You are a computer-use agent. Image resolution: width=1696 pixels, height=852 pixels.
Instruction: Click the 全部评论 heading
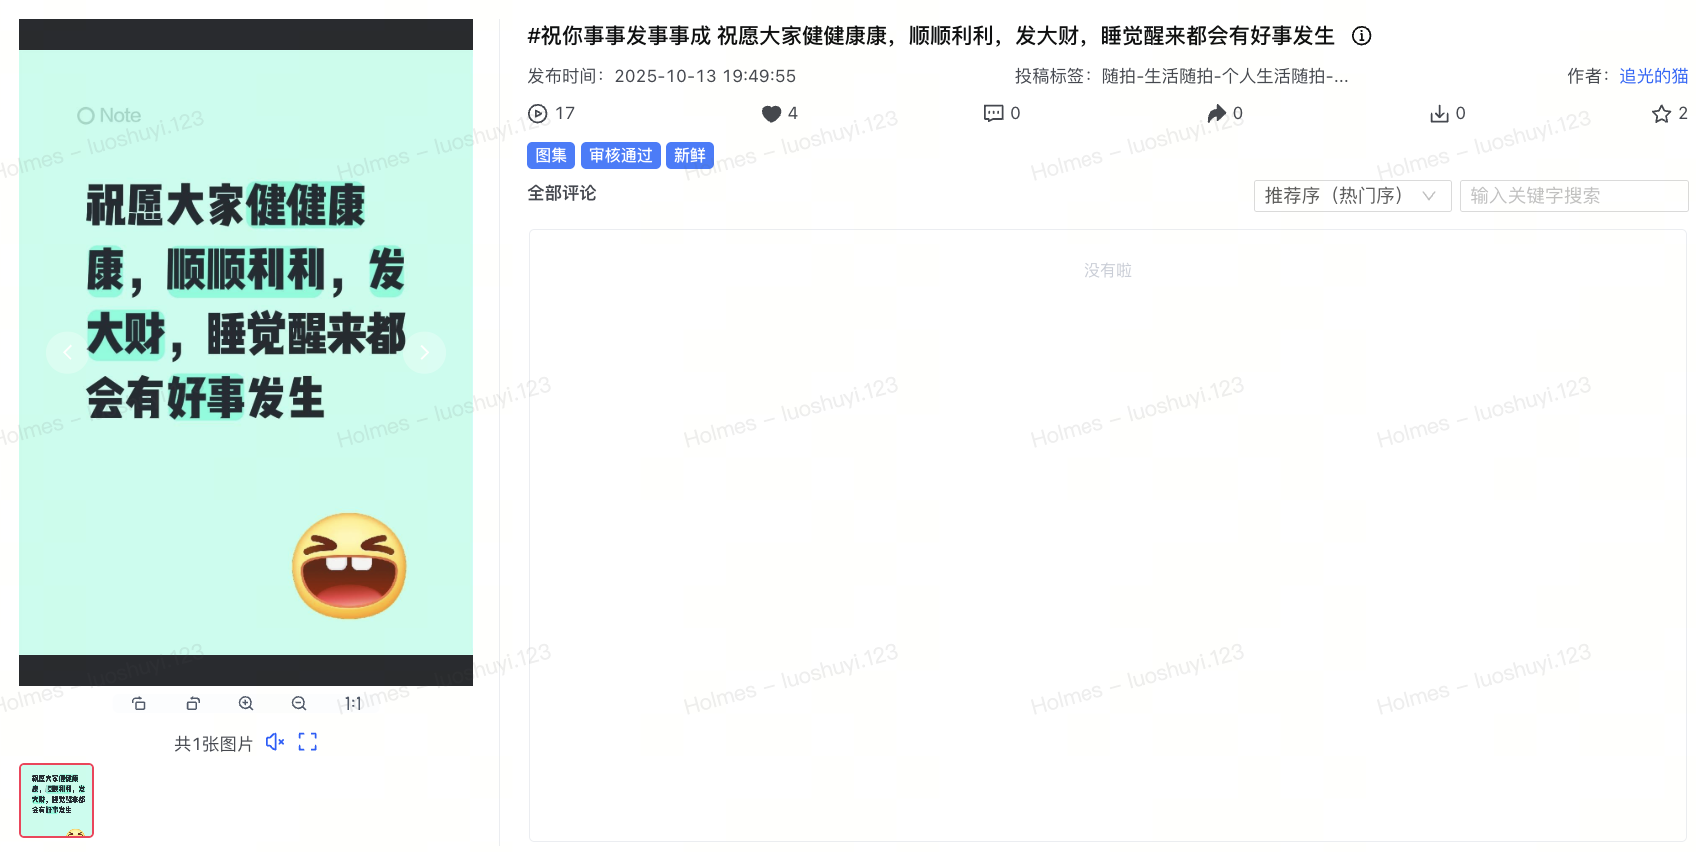click(562, 193)
